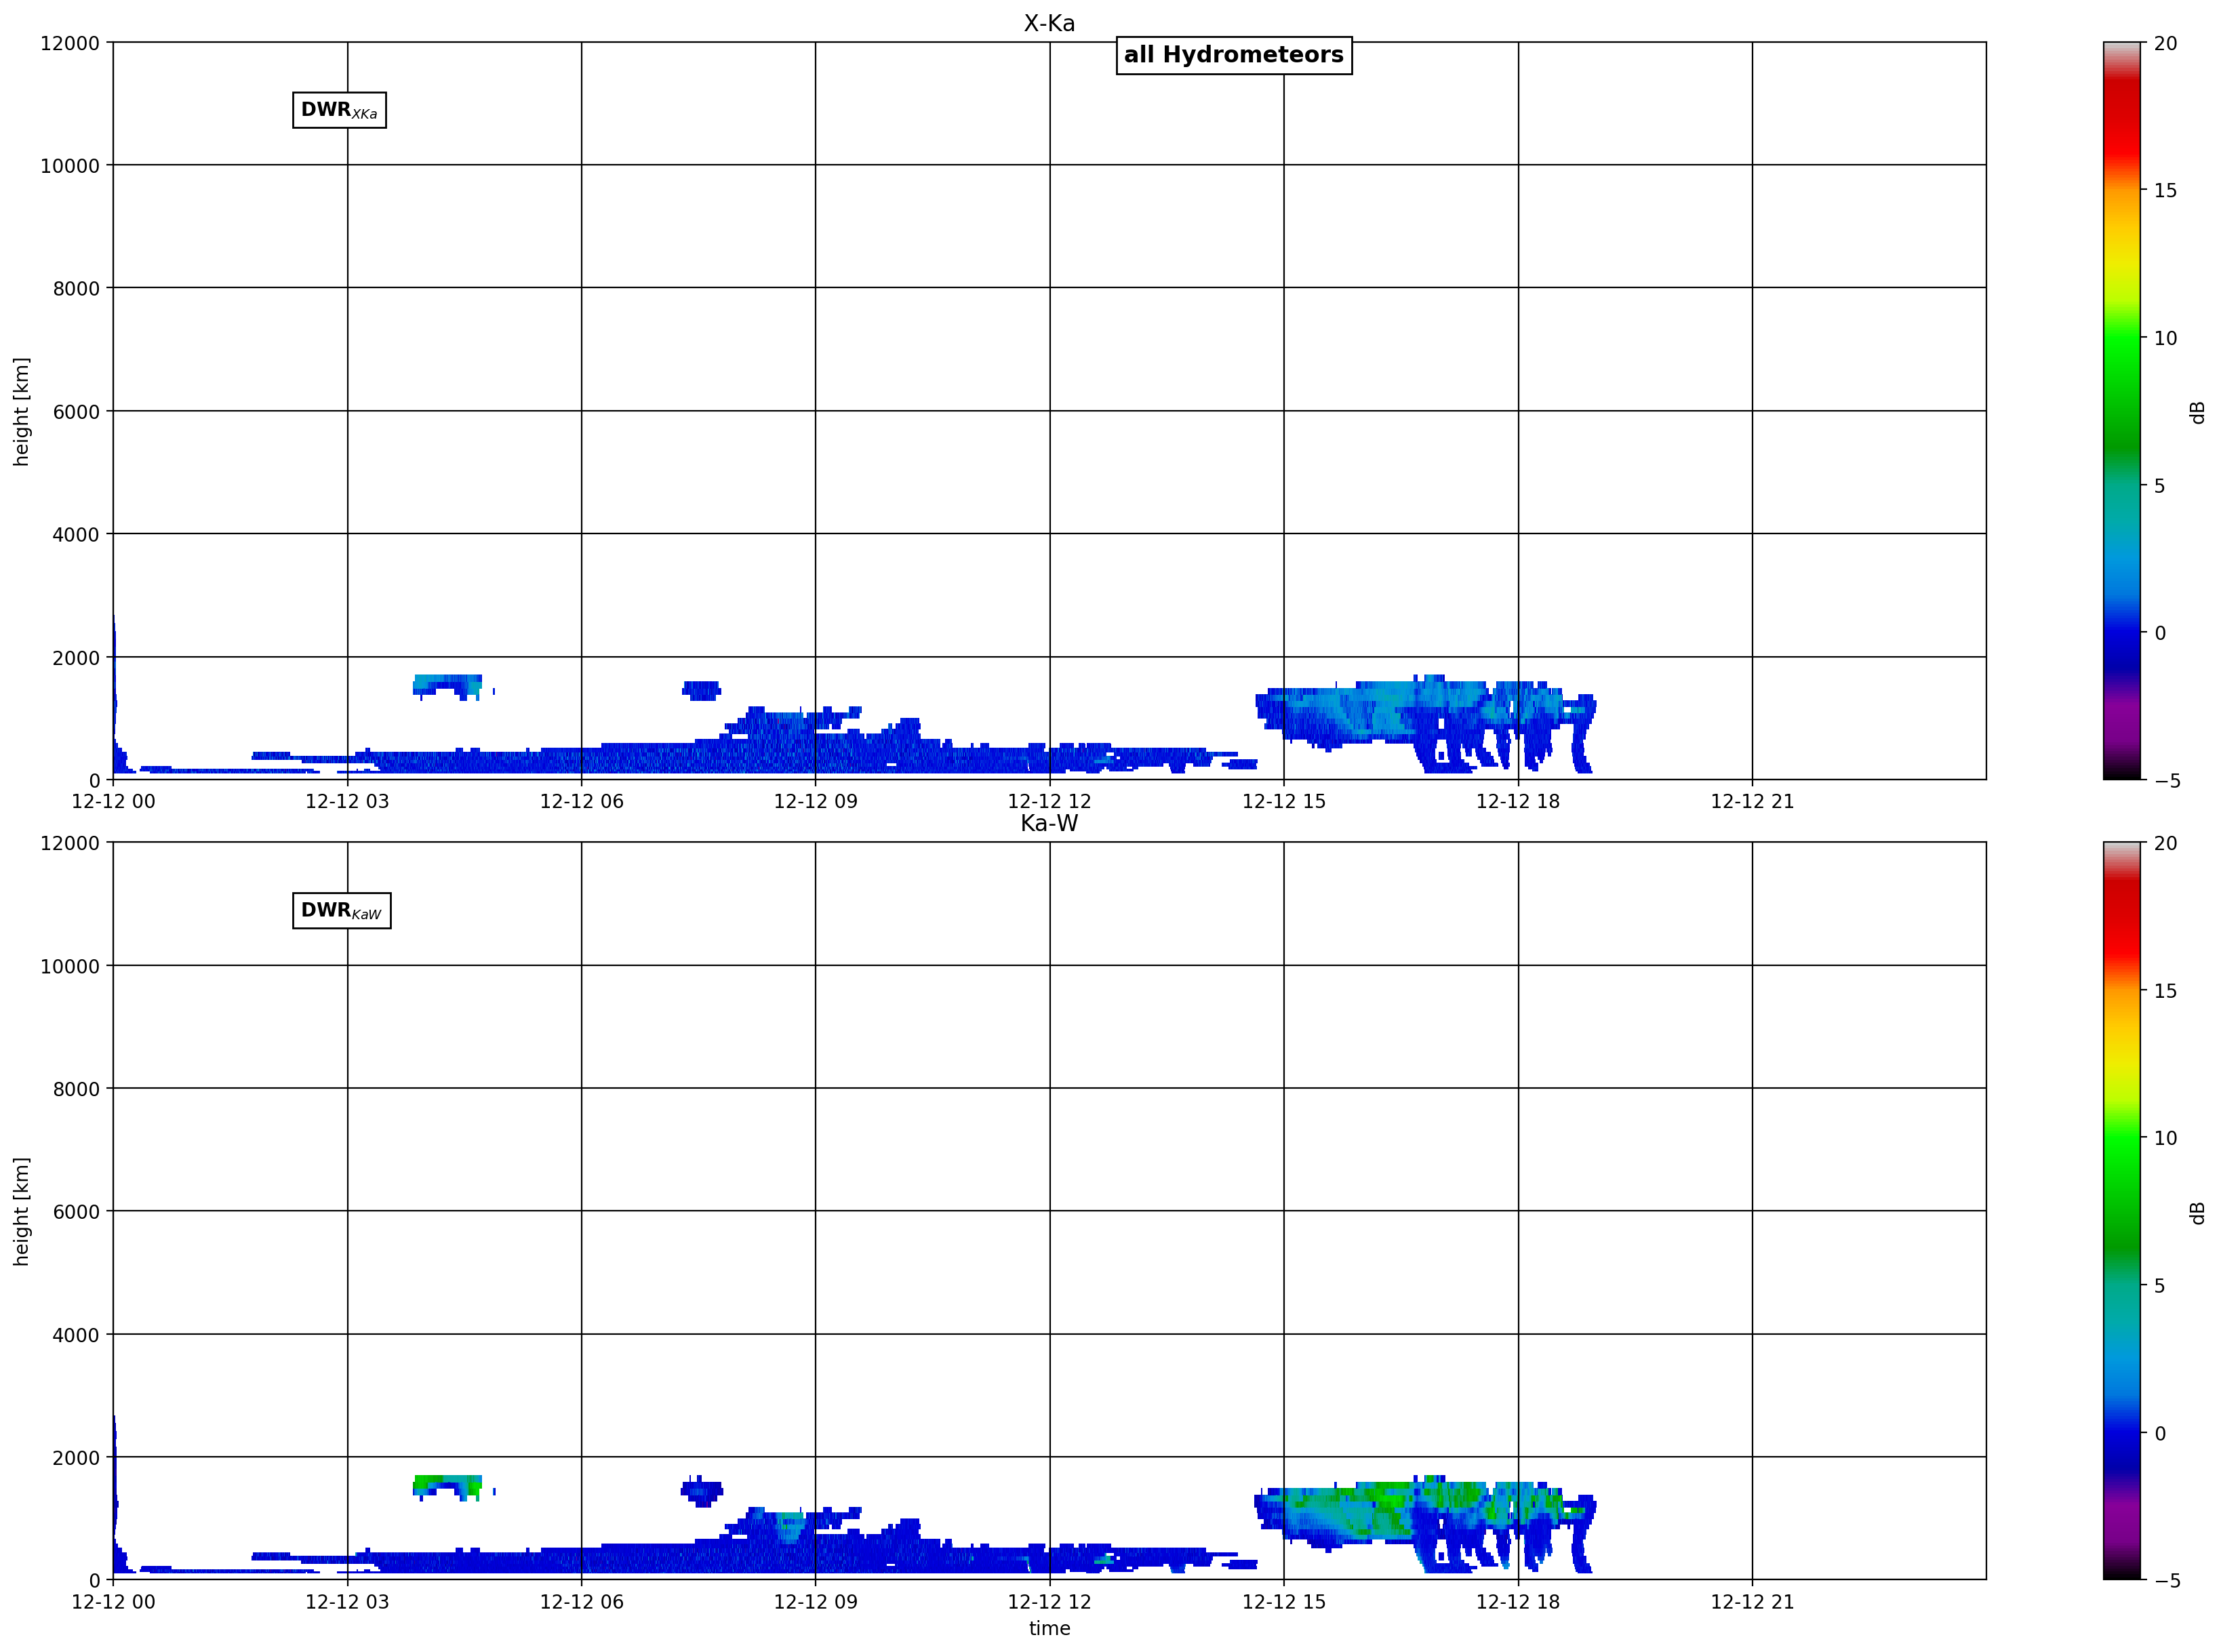Image resolution: width=2221 pixels, height=1652 pixels.
Task: Click the Ka-W plot's colorbar gradient
Action: point(2121,1211)
